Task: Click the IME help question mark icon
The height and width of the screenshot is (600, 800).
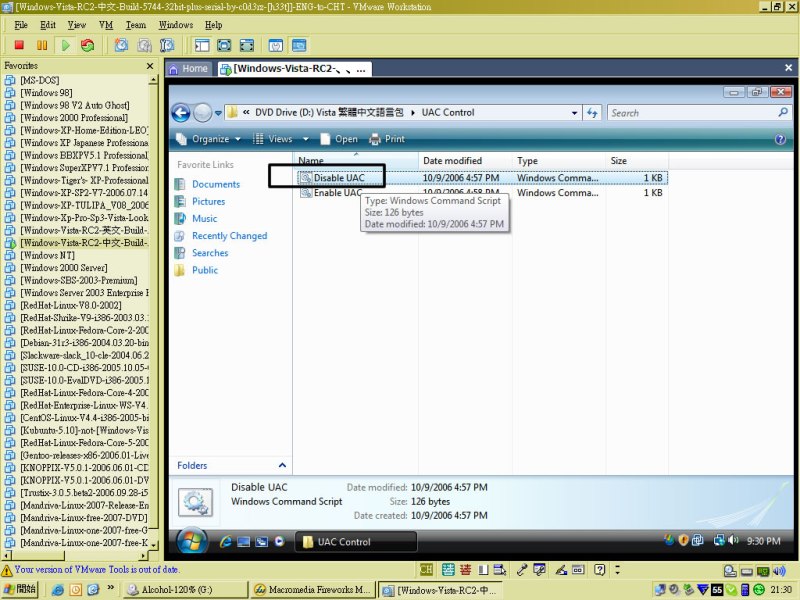Action: click(600, 570)
